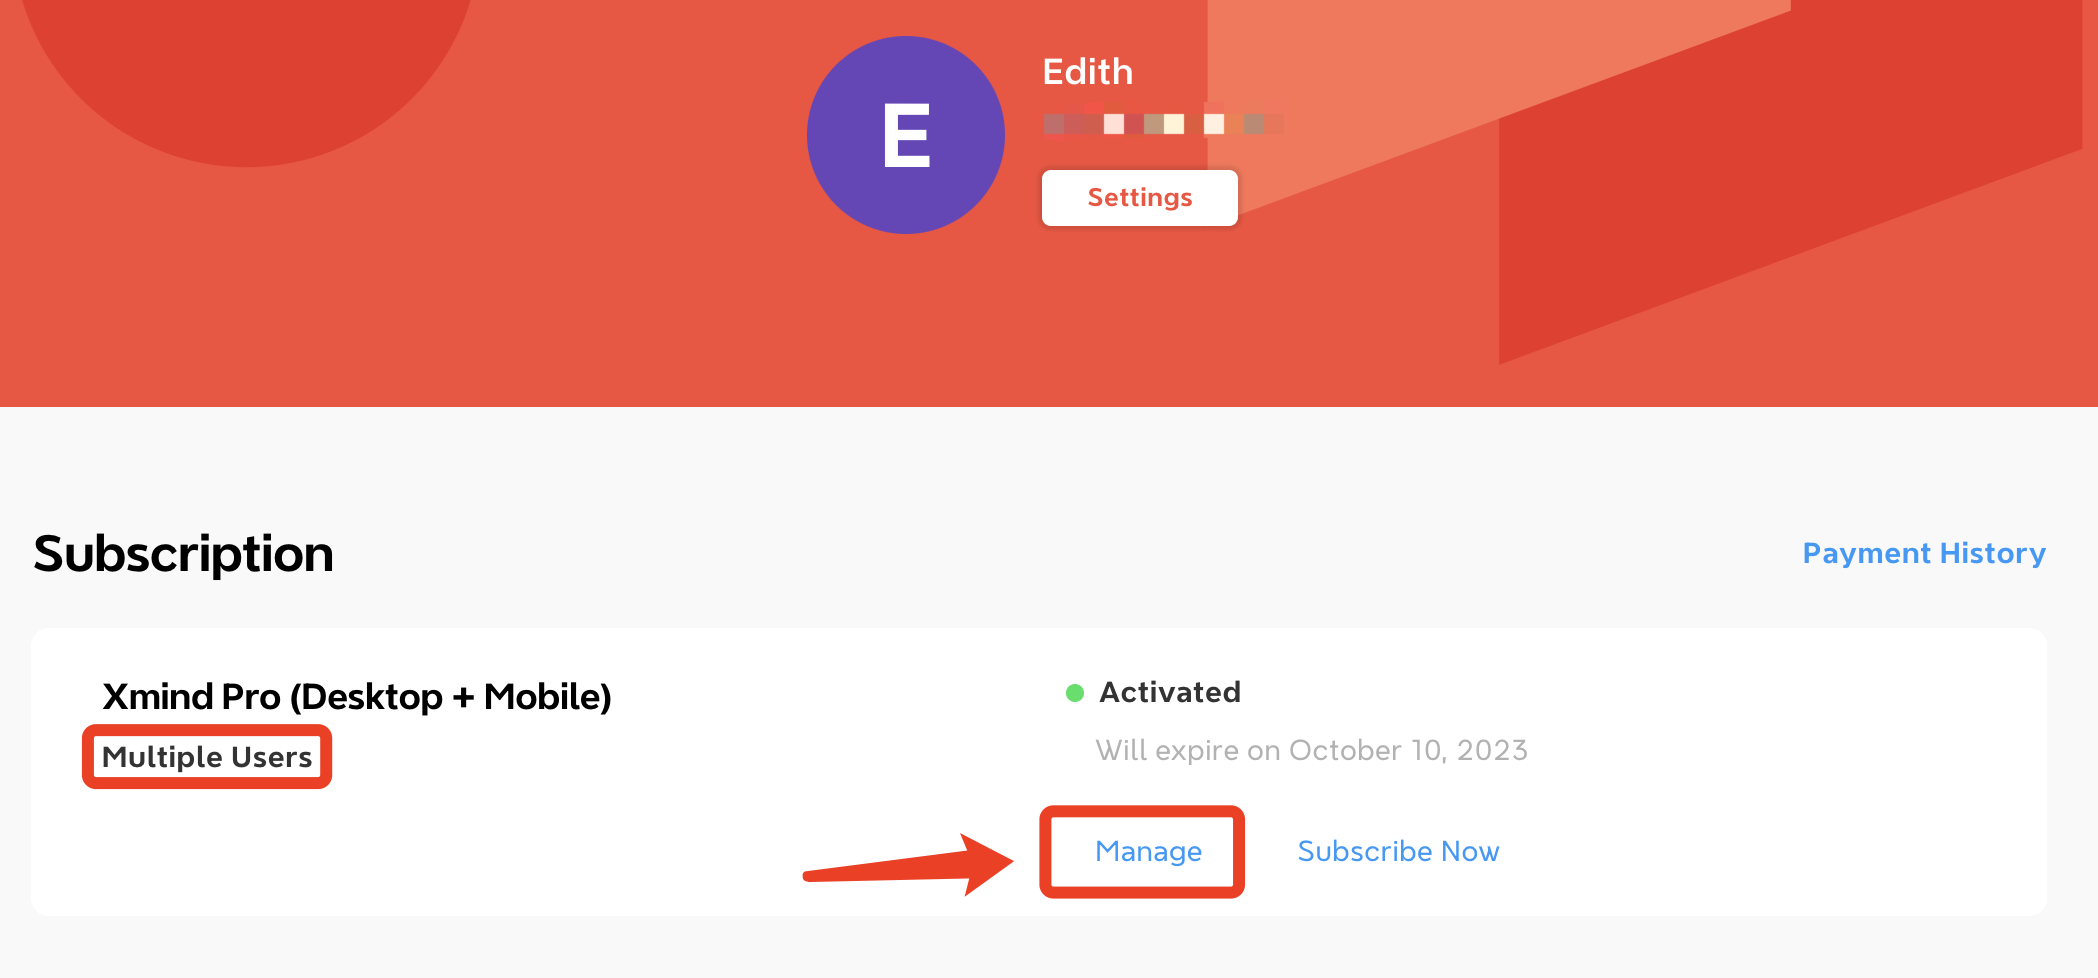Click the white letter E inside avatar

[x=906, y=136]
